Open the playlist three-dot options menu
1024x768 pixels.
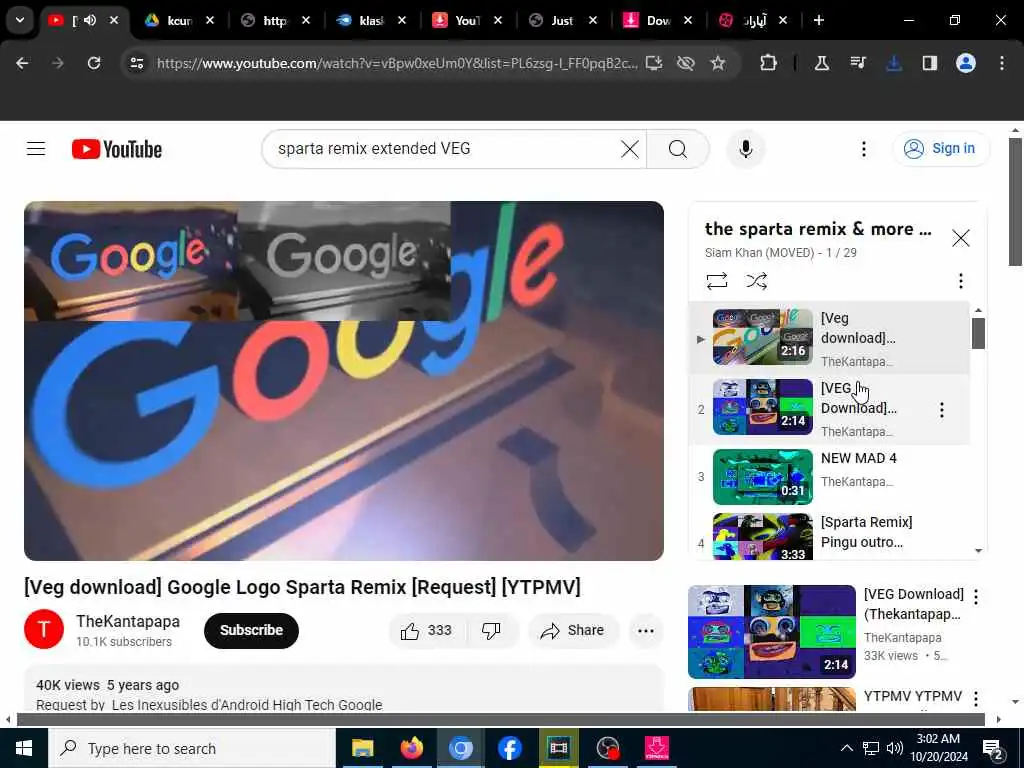pyautogui.click(x=960, y=281)
